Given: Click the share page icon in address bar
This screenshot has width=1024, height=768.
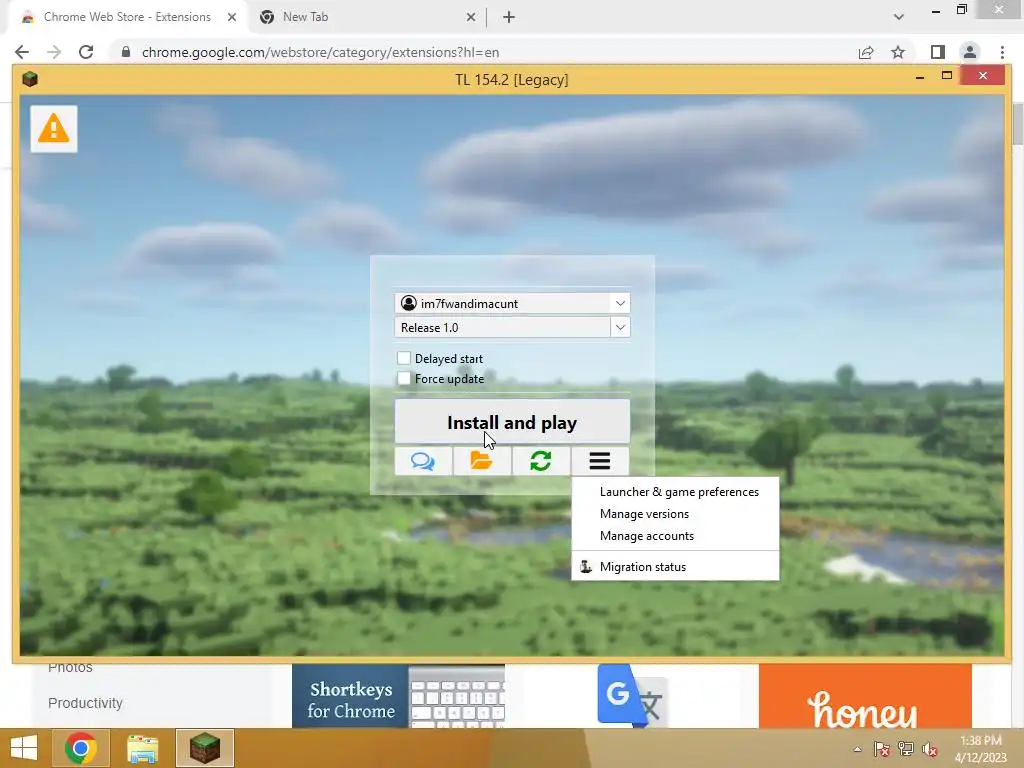Looking at the screenshot, I should click(x=866, y=52).
